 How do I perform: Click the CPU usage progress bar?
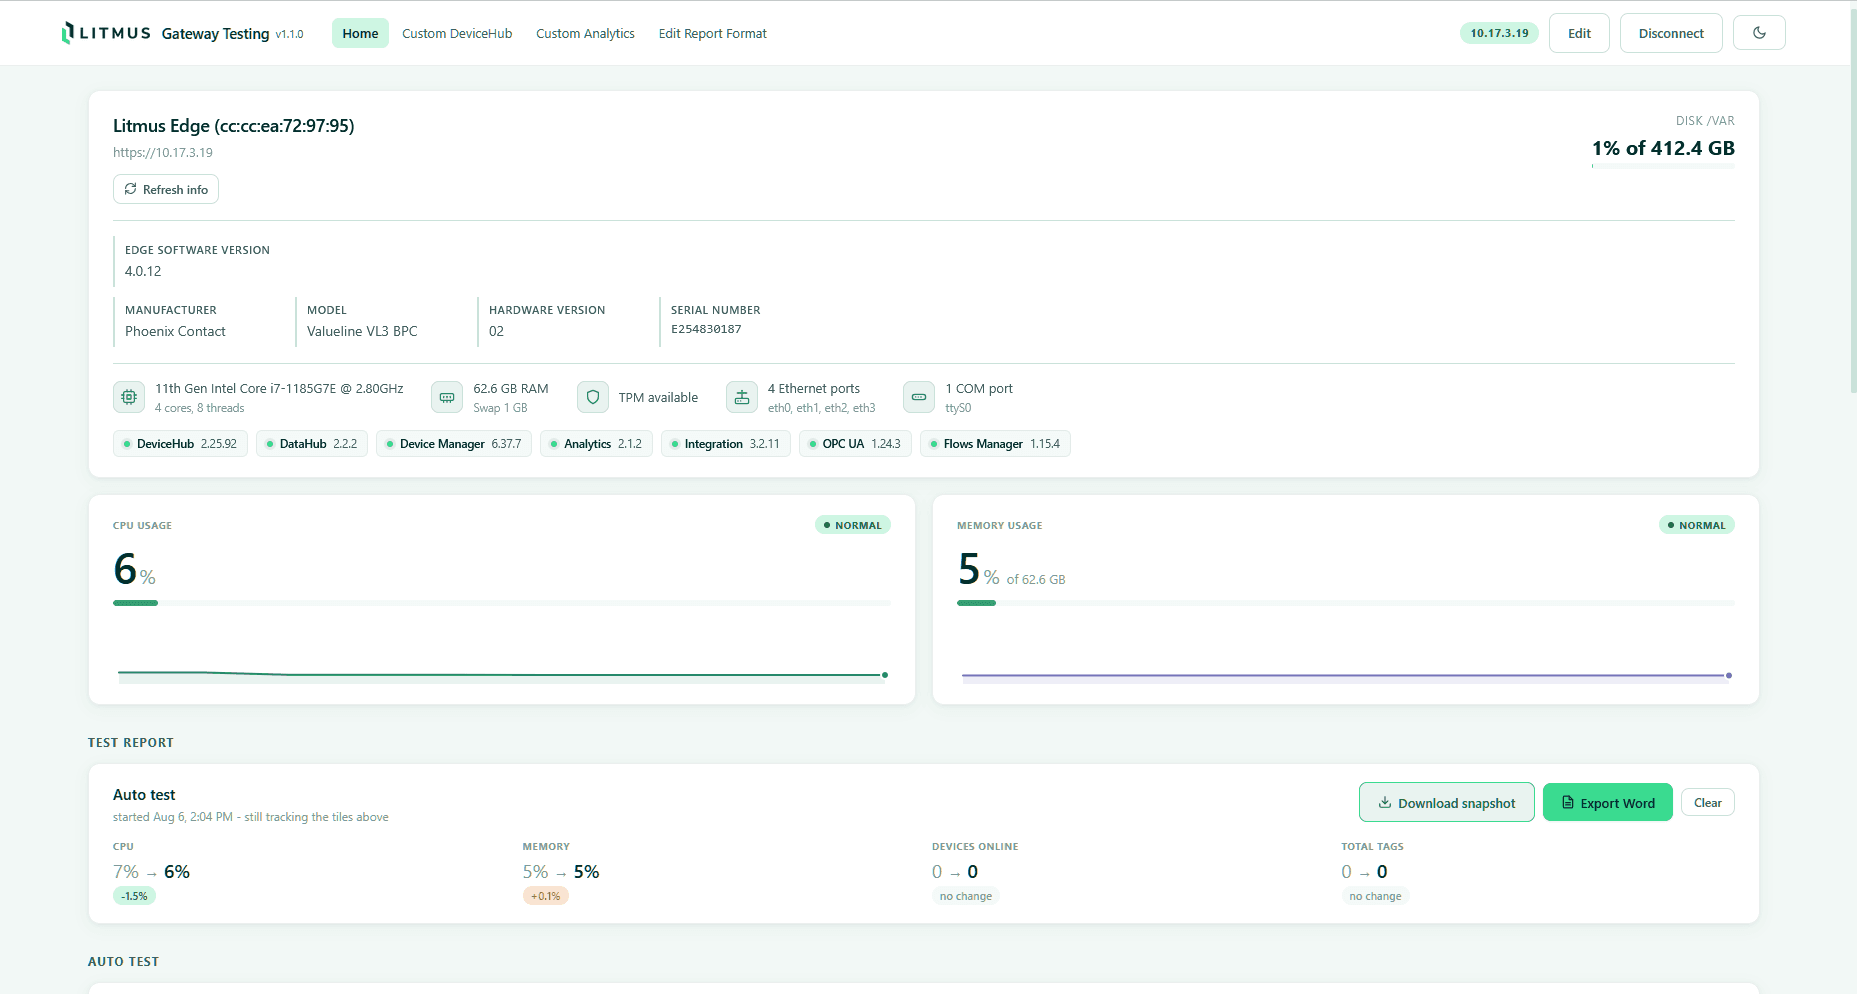[502, 603]
